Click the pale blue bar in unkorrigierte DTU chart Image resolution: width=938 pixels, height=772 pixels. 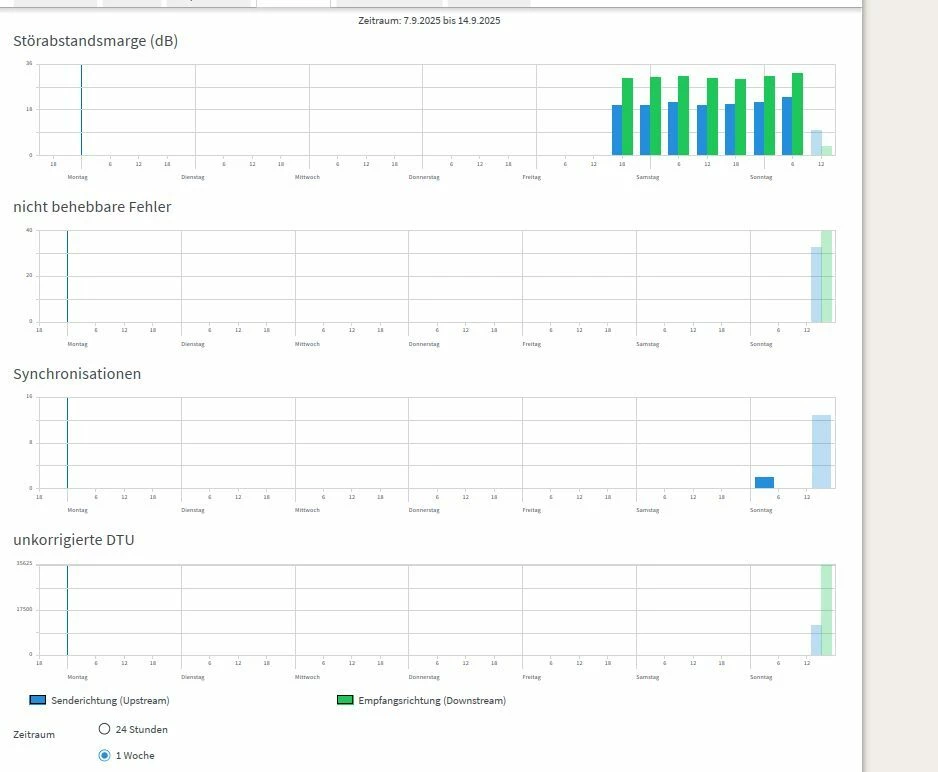[x=816, y=640]
